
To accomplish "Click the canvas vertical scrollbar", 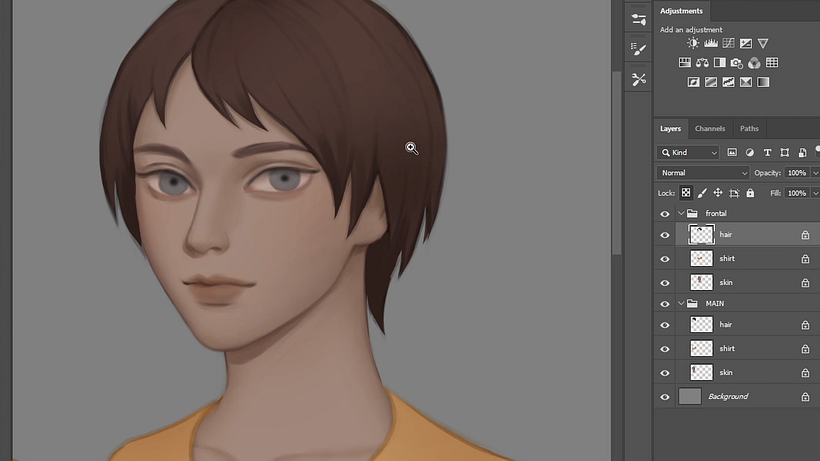I will click(x=617, y=162).
